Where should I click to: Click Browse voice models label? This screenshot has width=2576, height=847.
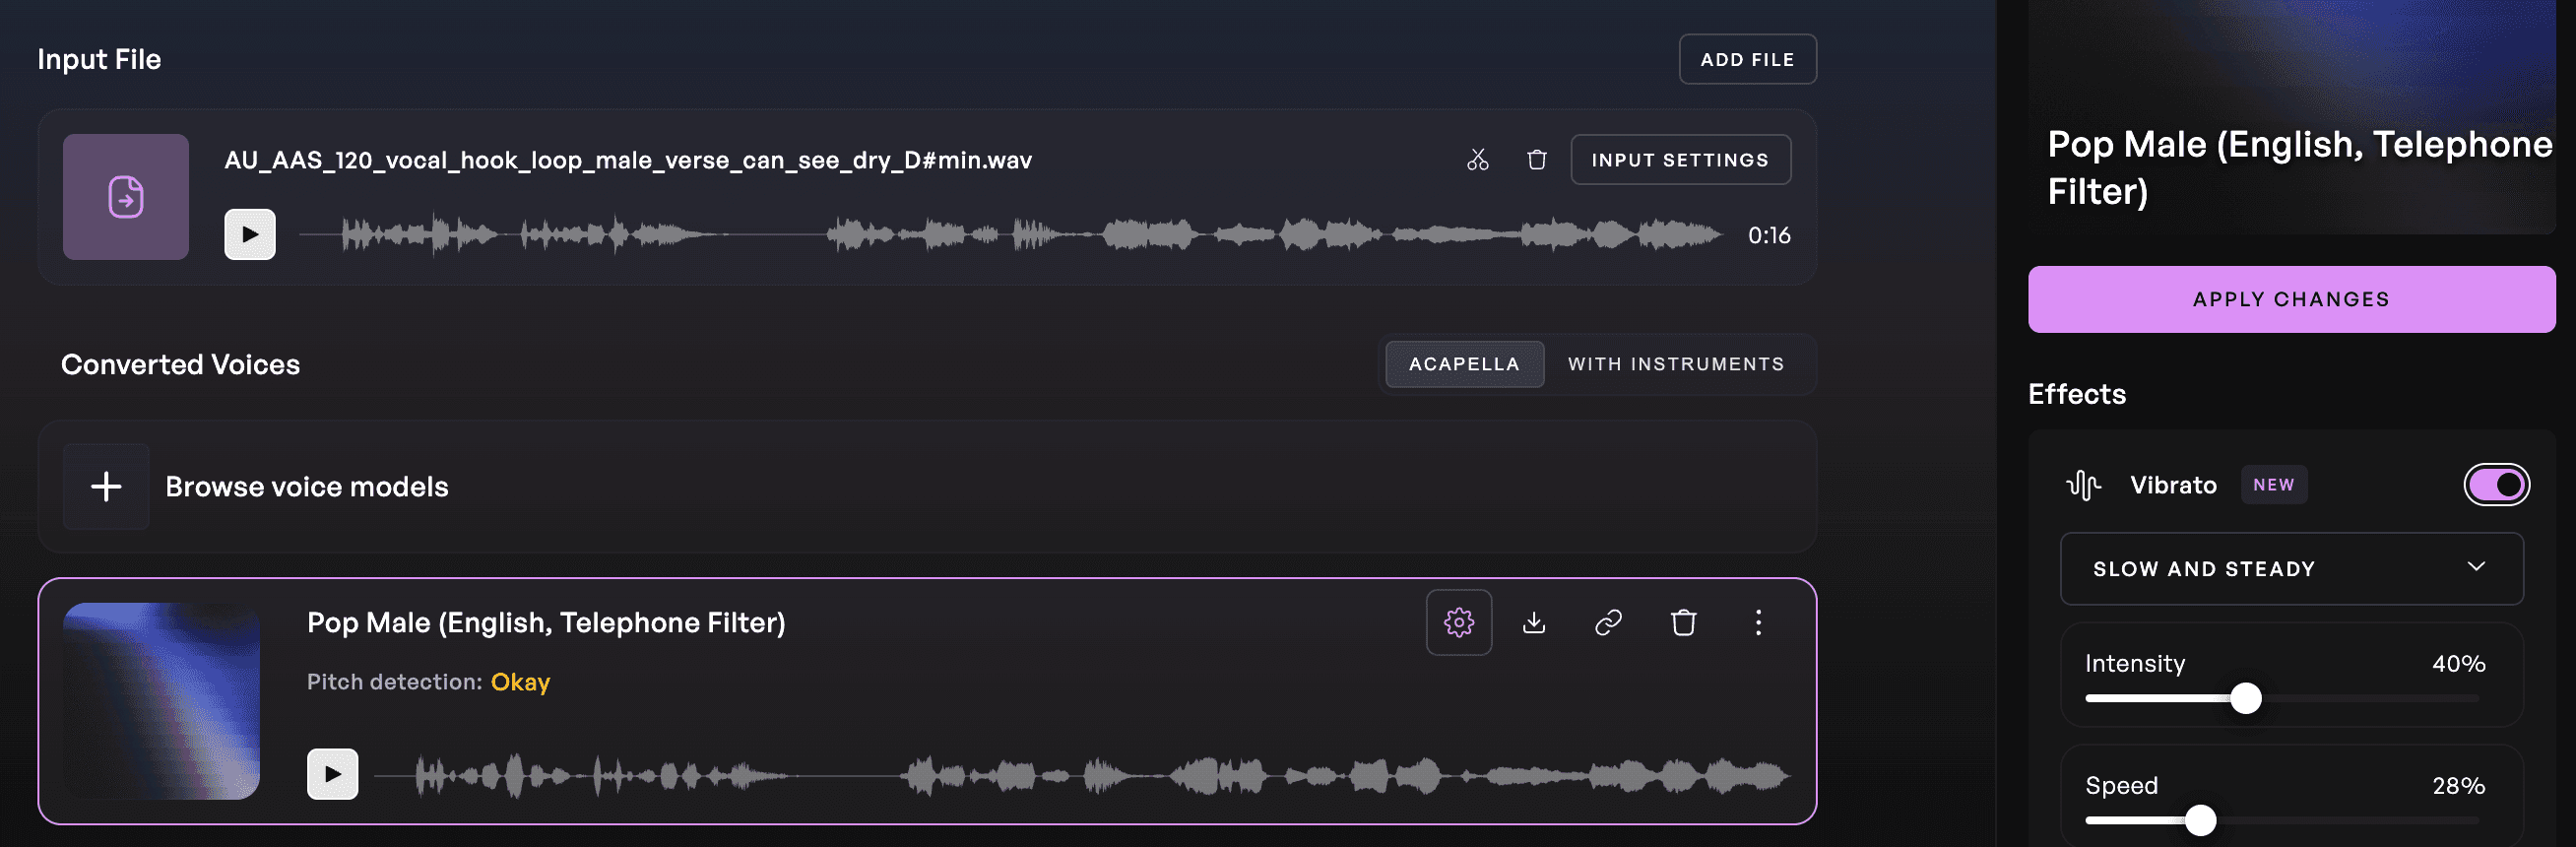[x=307, y=487]
